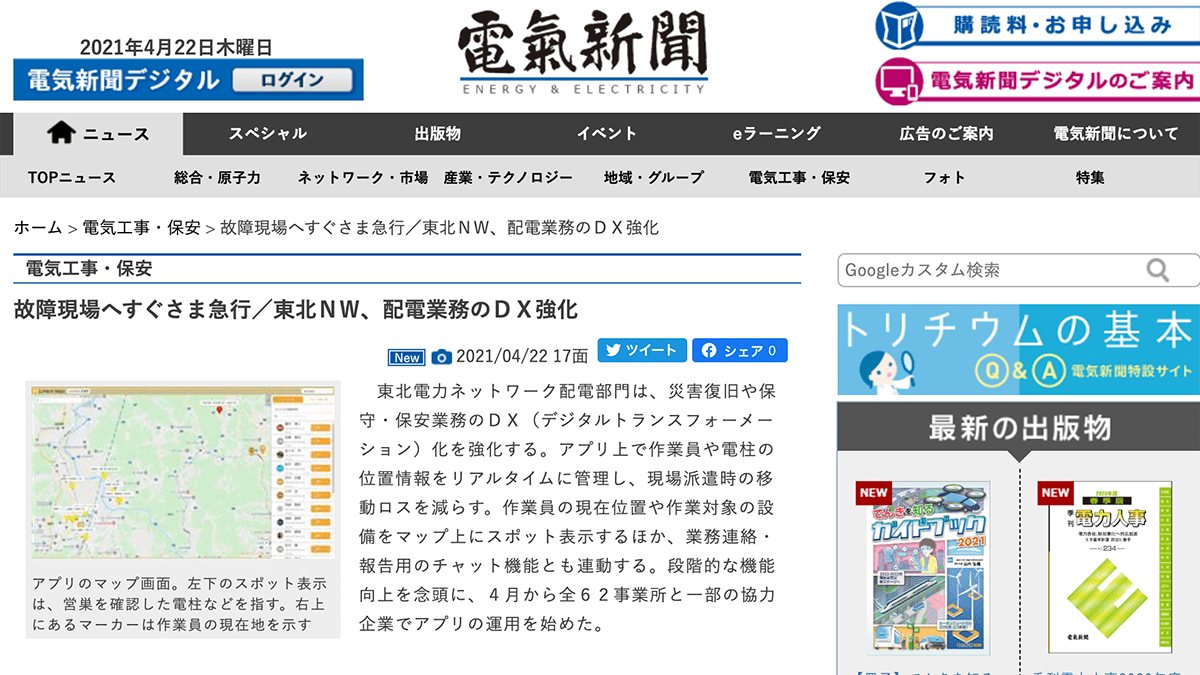The width and height of the screenshot is (1200, 675).
Task: Click the search magnifier icon
Action: coord(1158,270)
